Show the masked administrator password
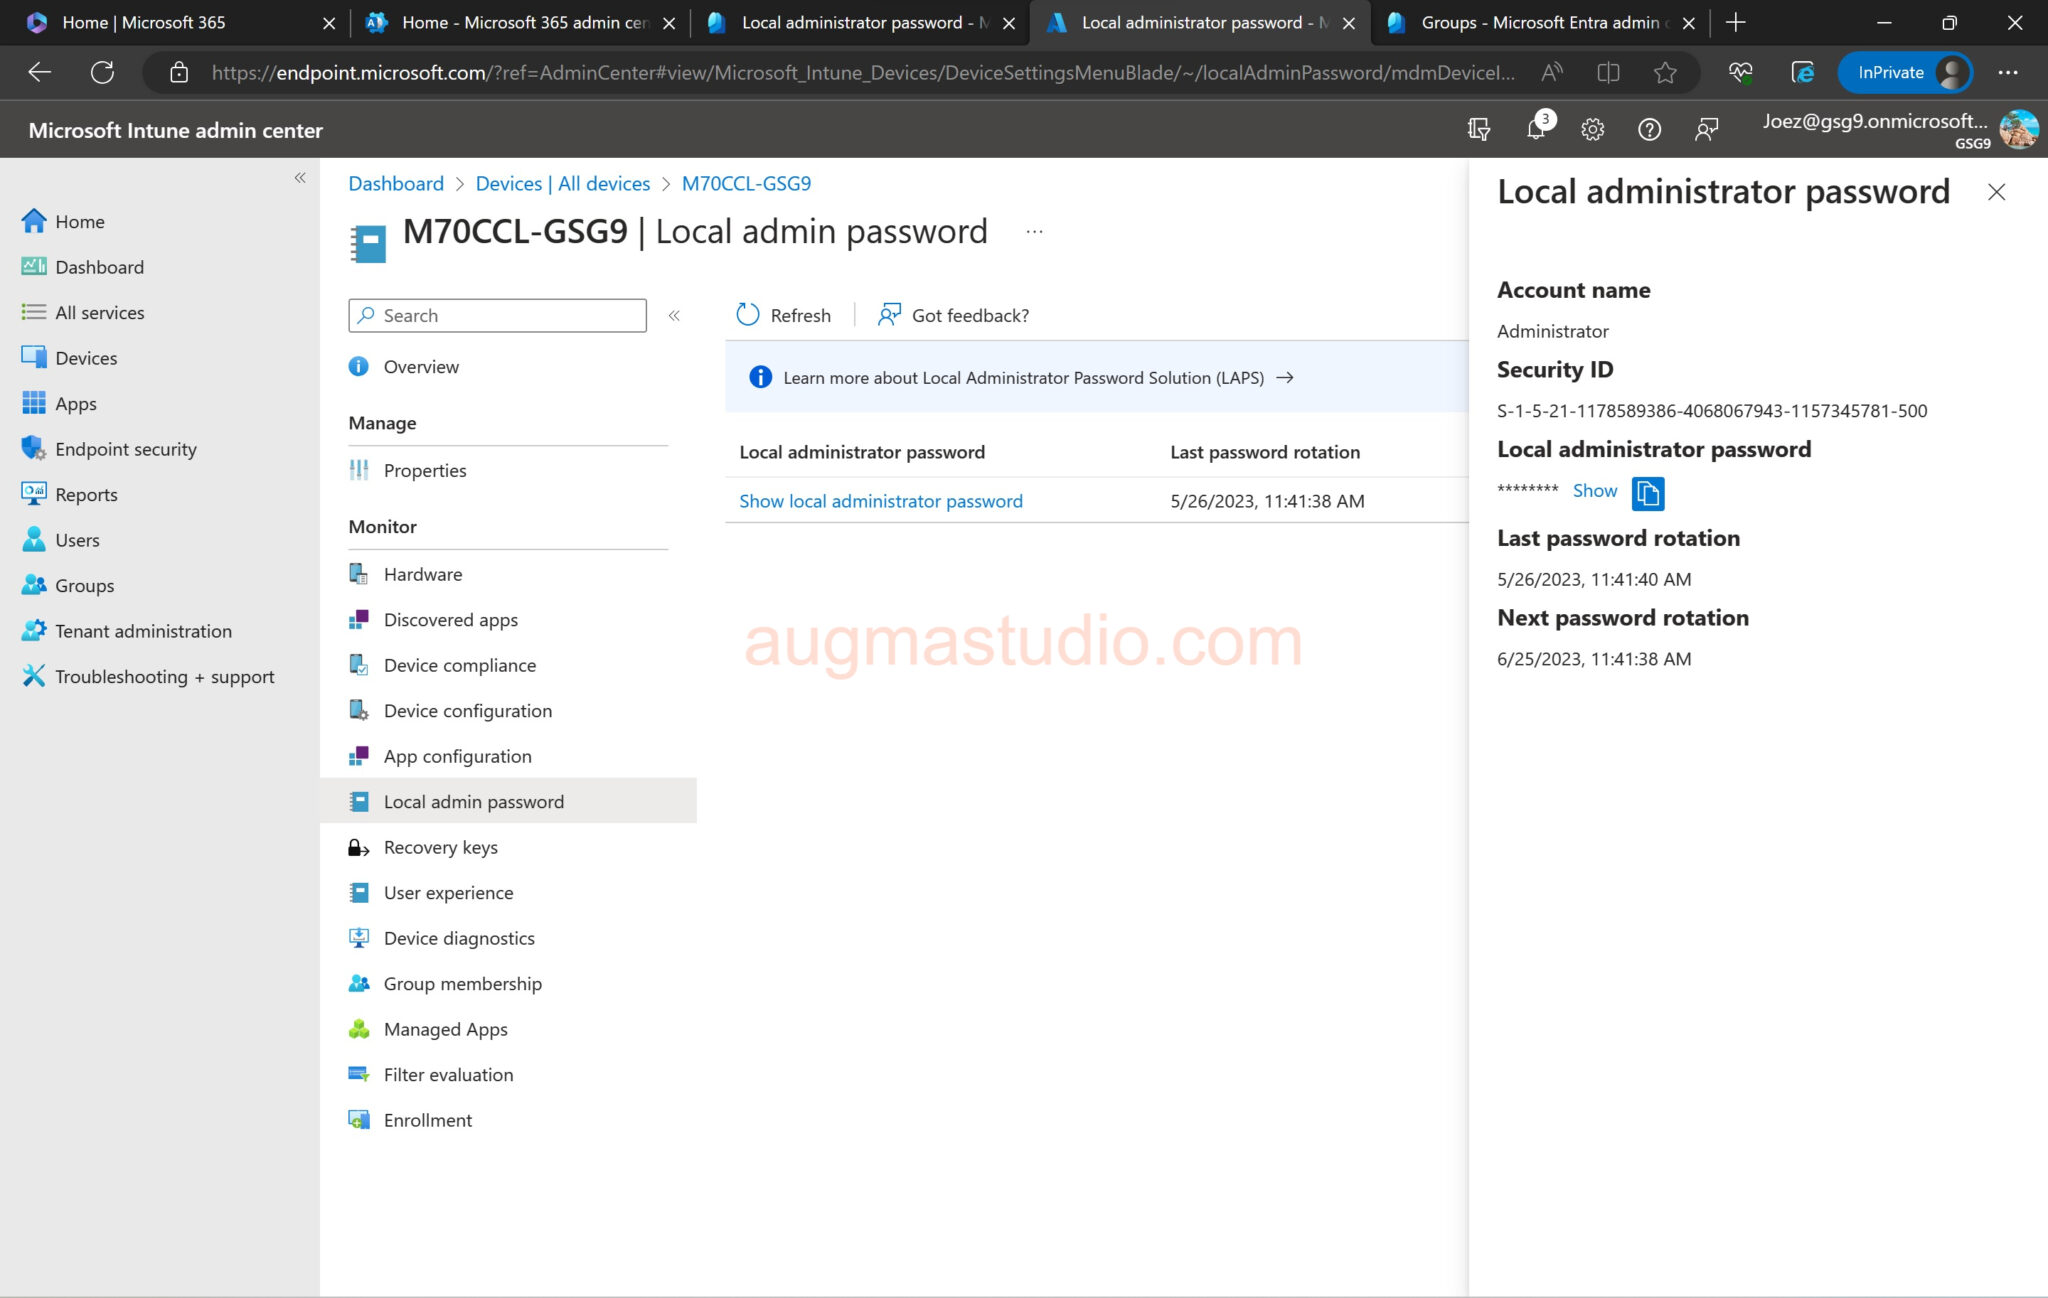Viewport: 2048px width, 1298px height. pos(1594,490)
